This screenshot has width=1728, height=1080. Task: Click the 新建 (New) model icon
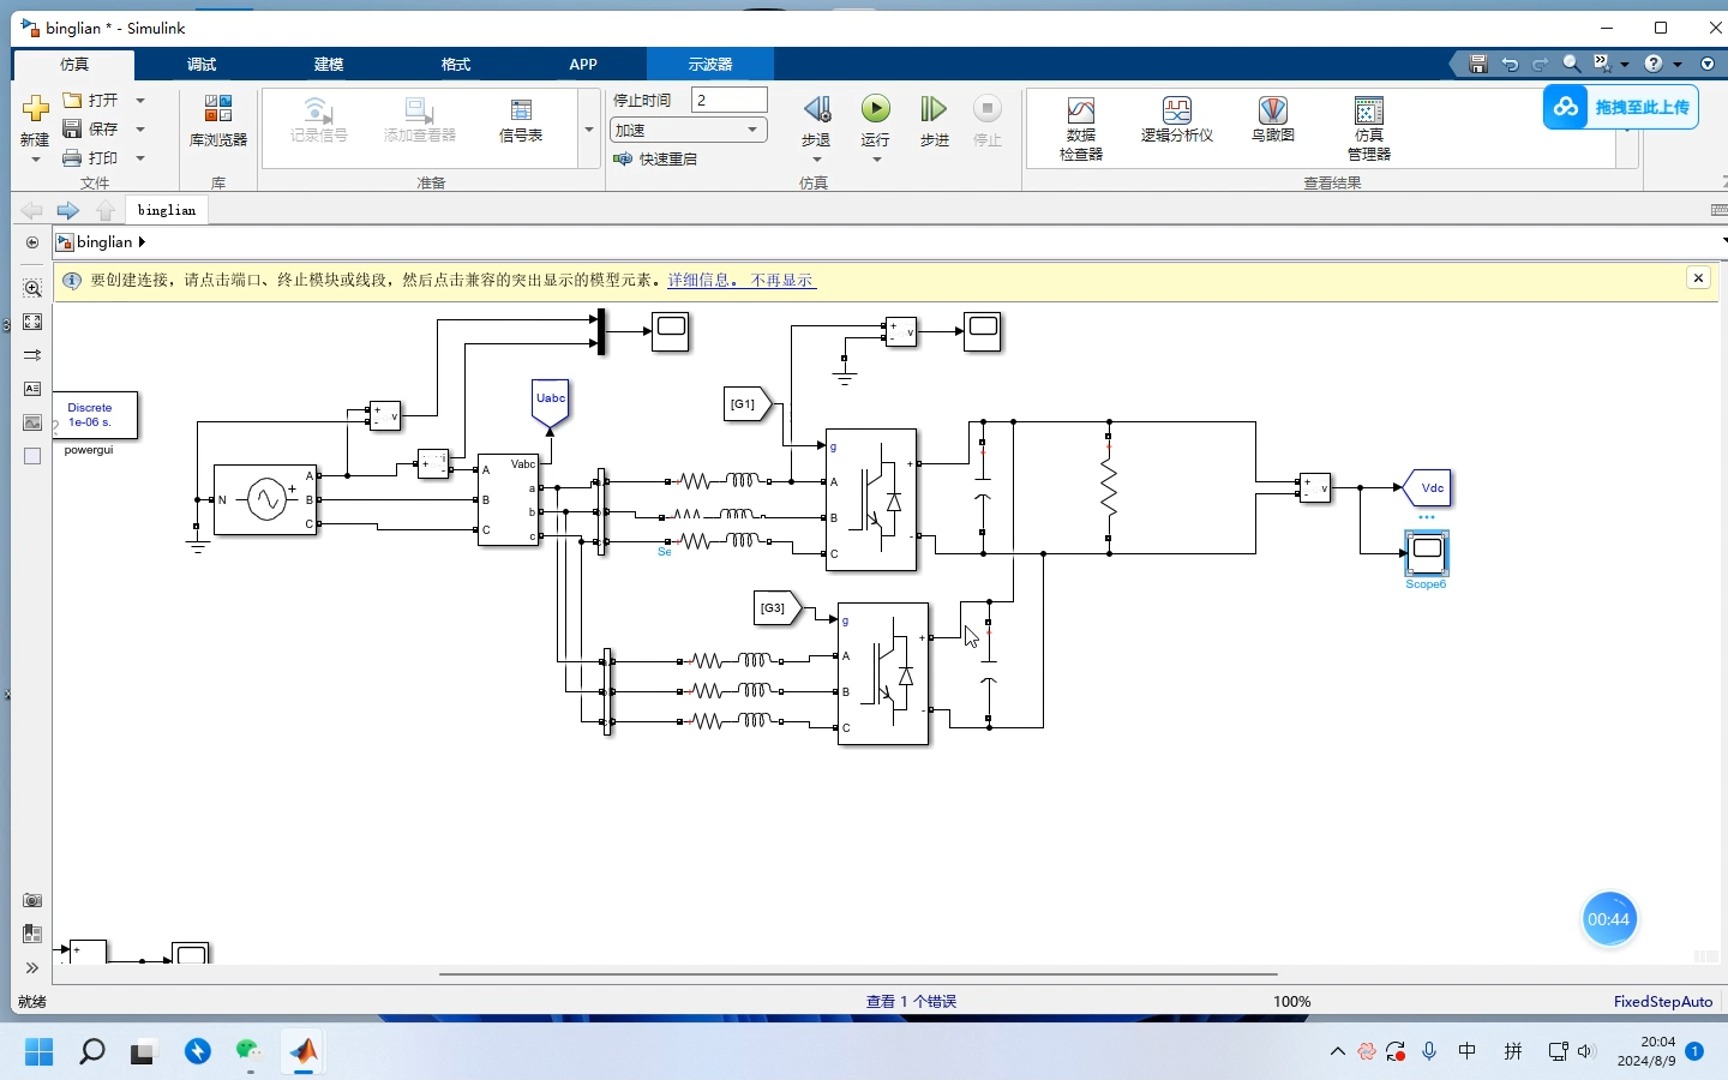click(35, 108)
